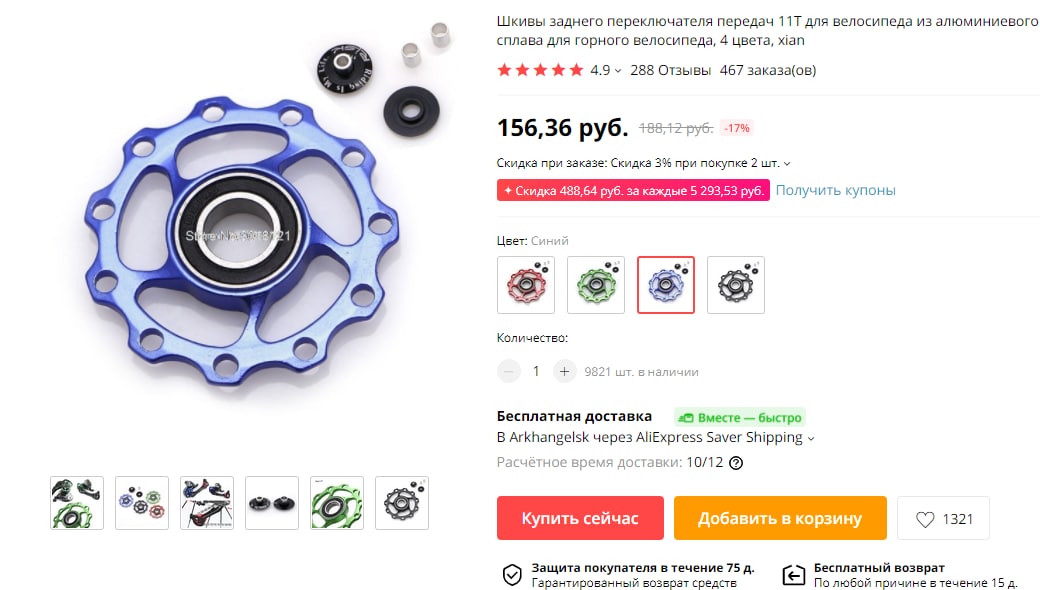
Task: Expand the 3% discount for 2 pcs dropdown
Action: click(787, 163)
